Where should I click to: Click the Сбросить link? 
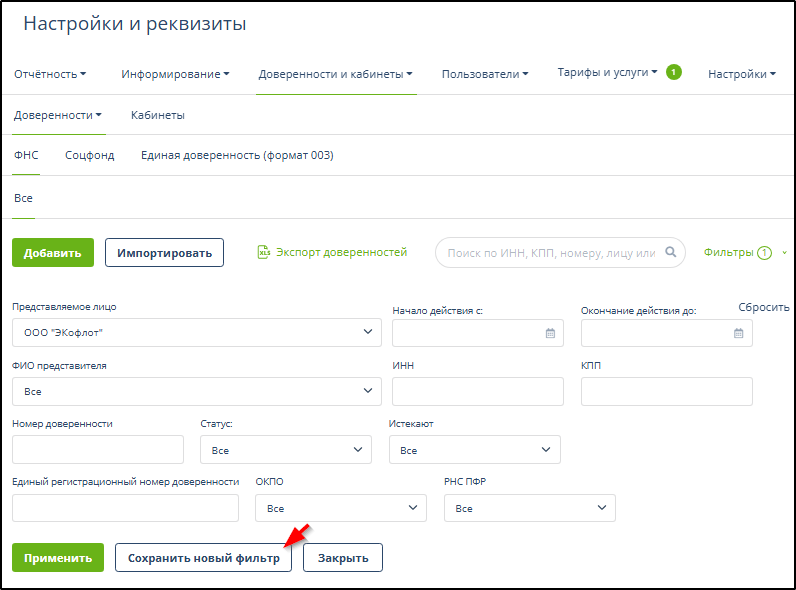[764, 307]
